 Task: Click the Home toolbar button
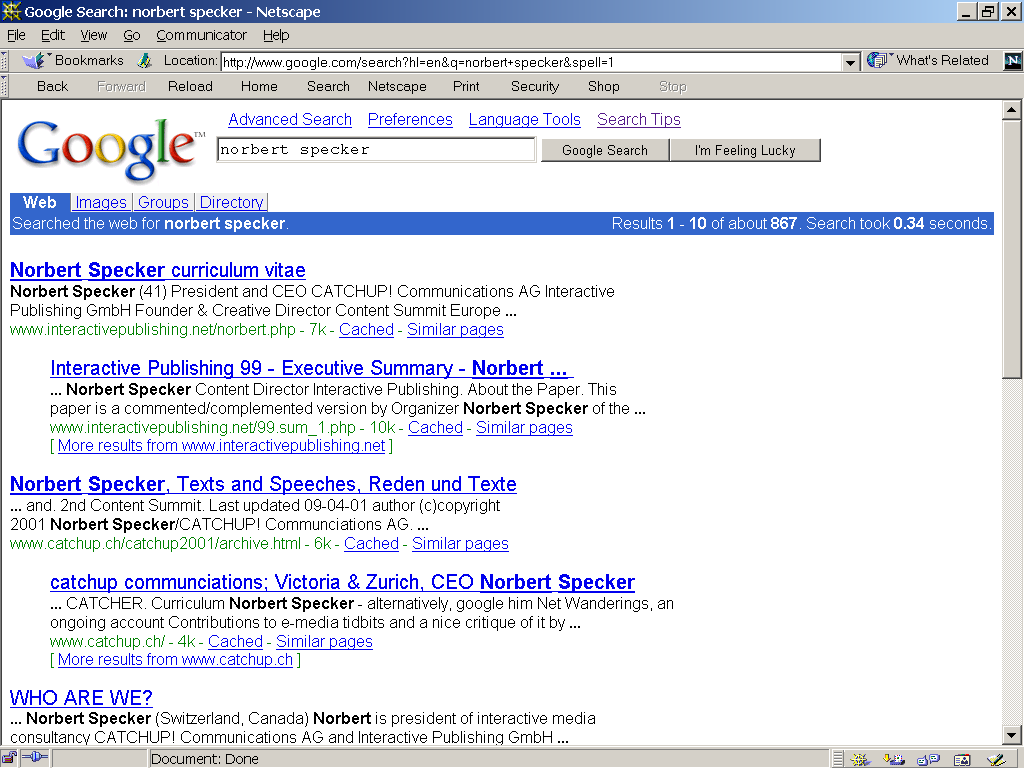(259, 86)
